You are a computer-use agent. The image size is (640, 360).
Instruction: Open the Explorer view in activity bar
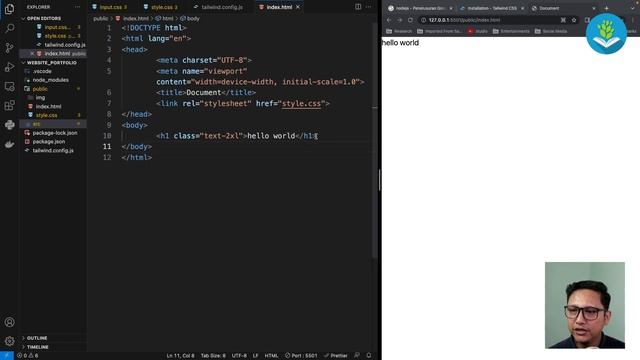pyautogui.click(x=9, y=9)
